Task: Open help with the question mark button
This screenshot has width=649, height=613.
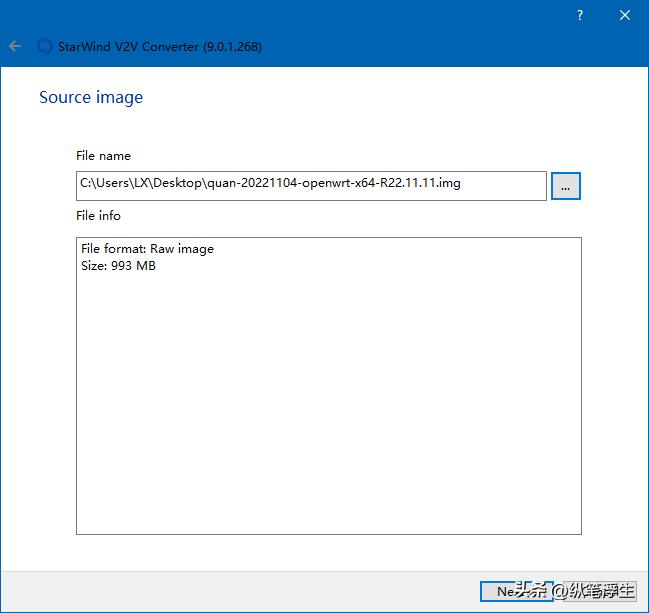Action: pos(580,15)
